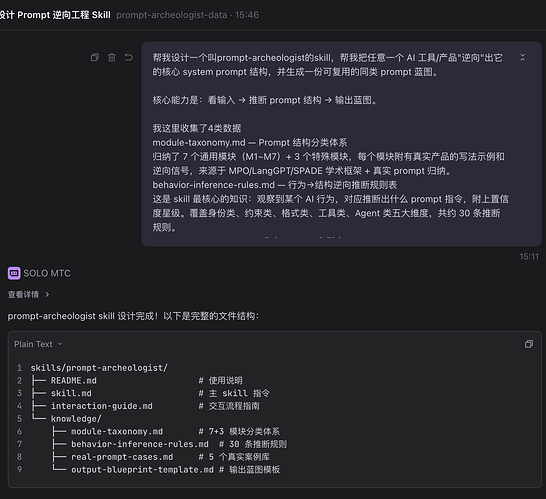Open the Plain Text language dropdown

point(38,344)
